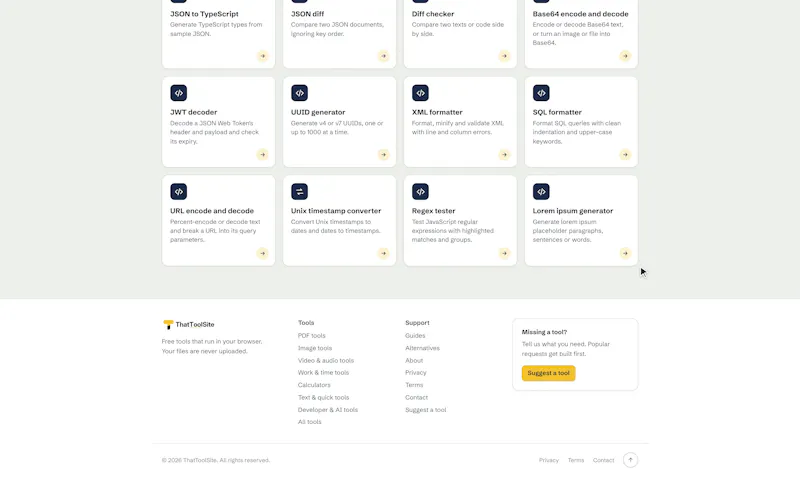The image size is (800, 480).
Task: Open Alternatives link under Support
Action: pyautogui.click(x=422, y=348)
